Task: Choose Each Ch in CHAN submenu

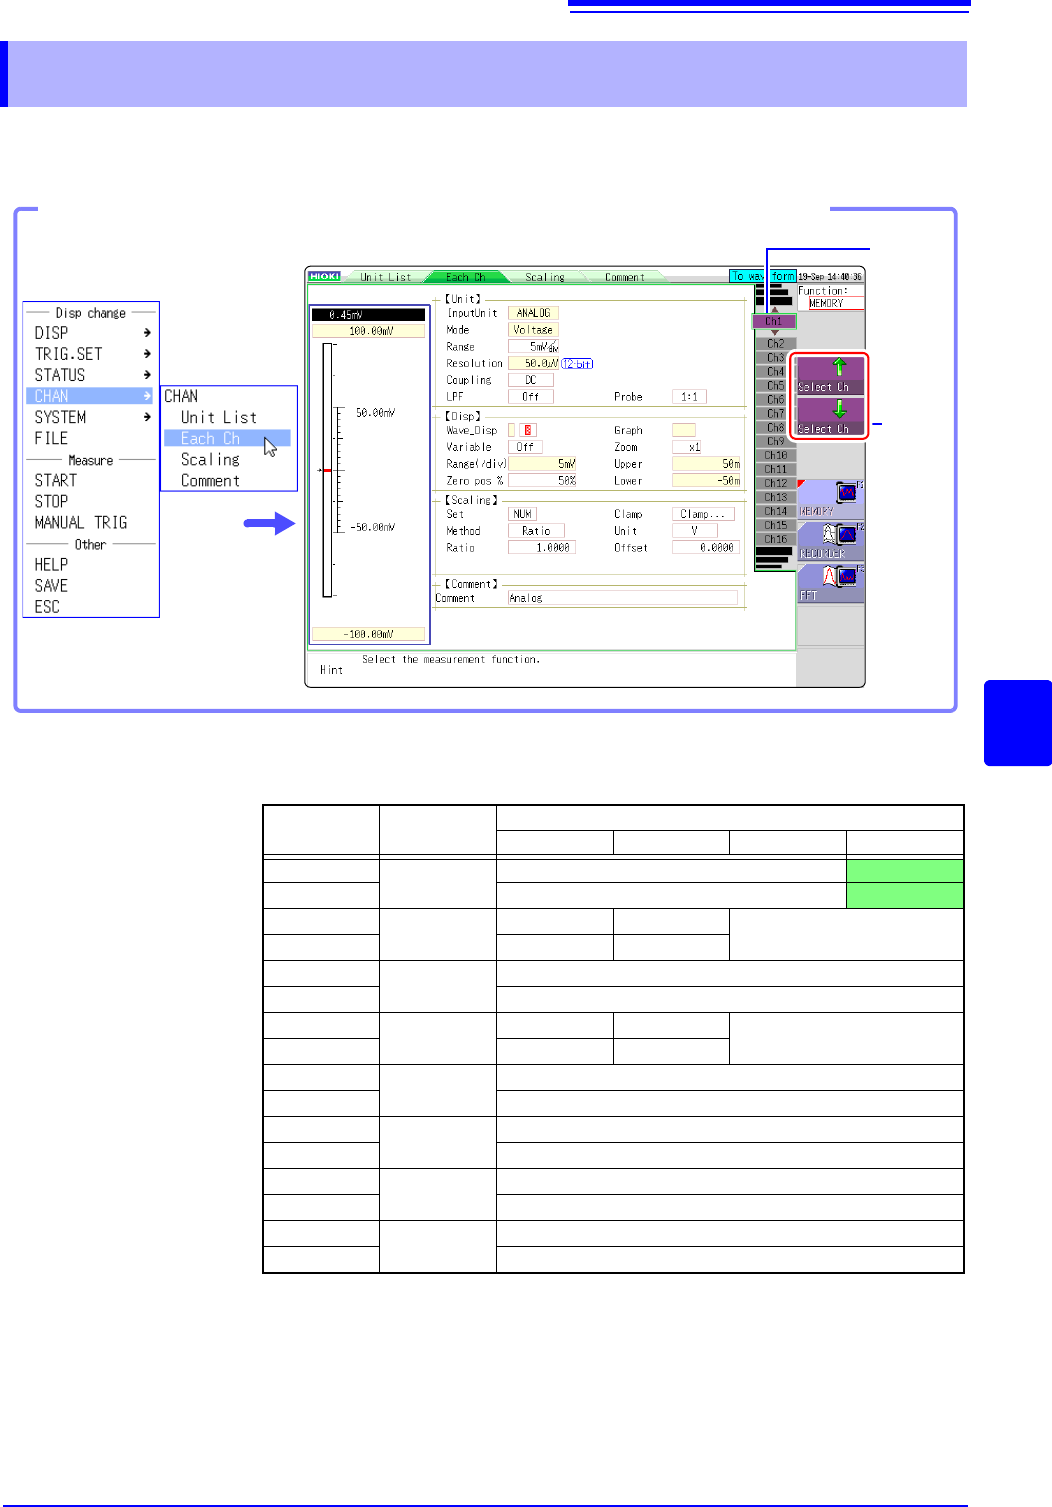Action: click(227, 438)
